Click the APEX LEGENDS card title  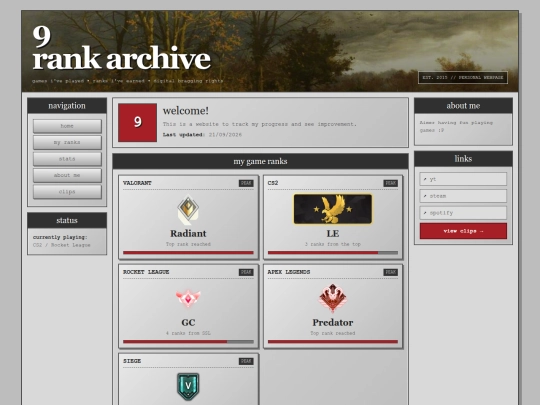pos(289,272)
